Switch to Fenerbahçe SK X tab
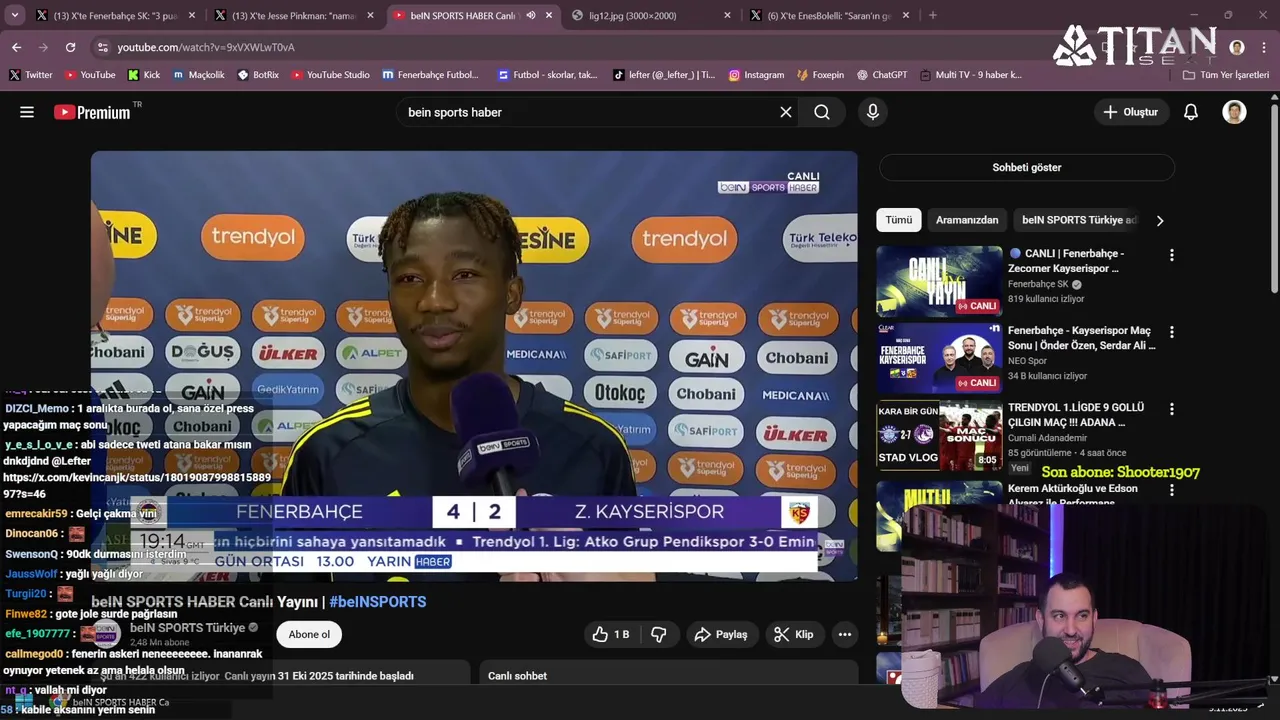The width and height of the screenshot is (1280, 720). [113, 15]
